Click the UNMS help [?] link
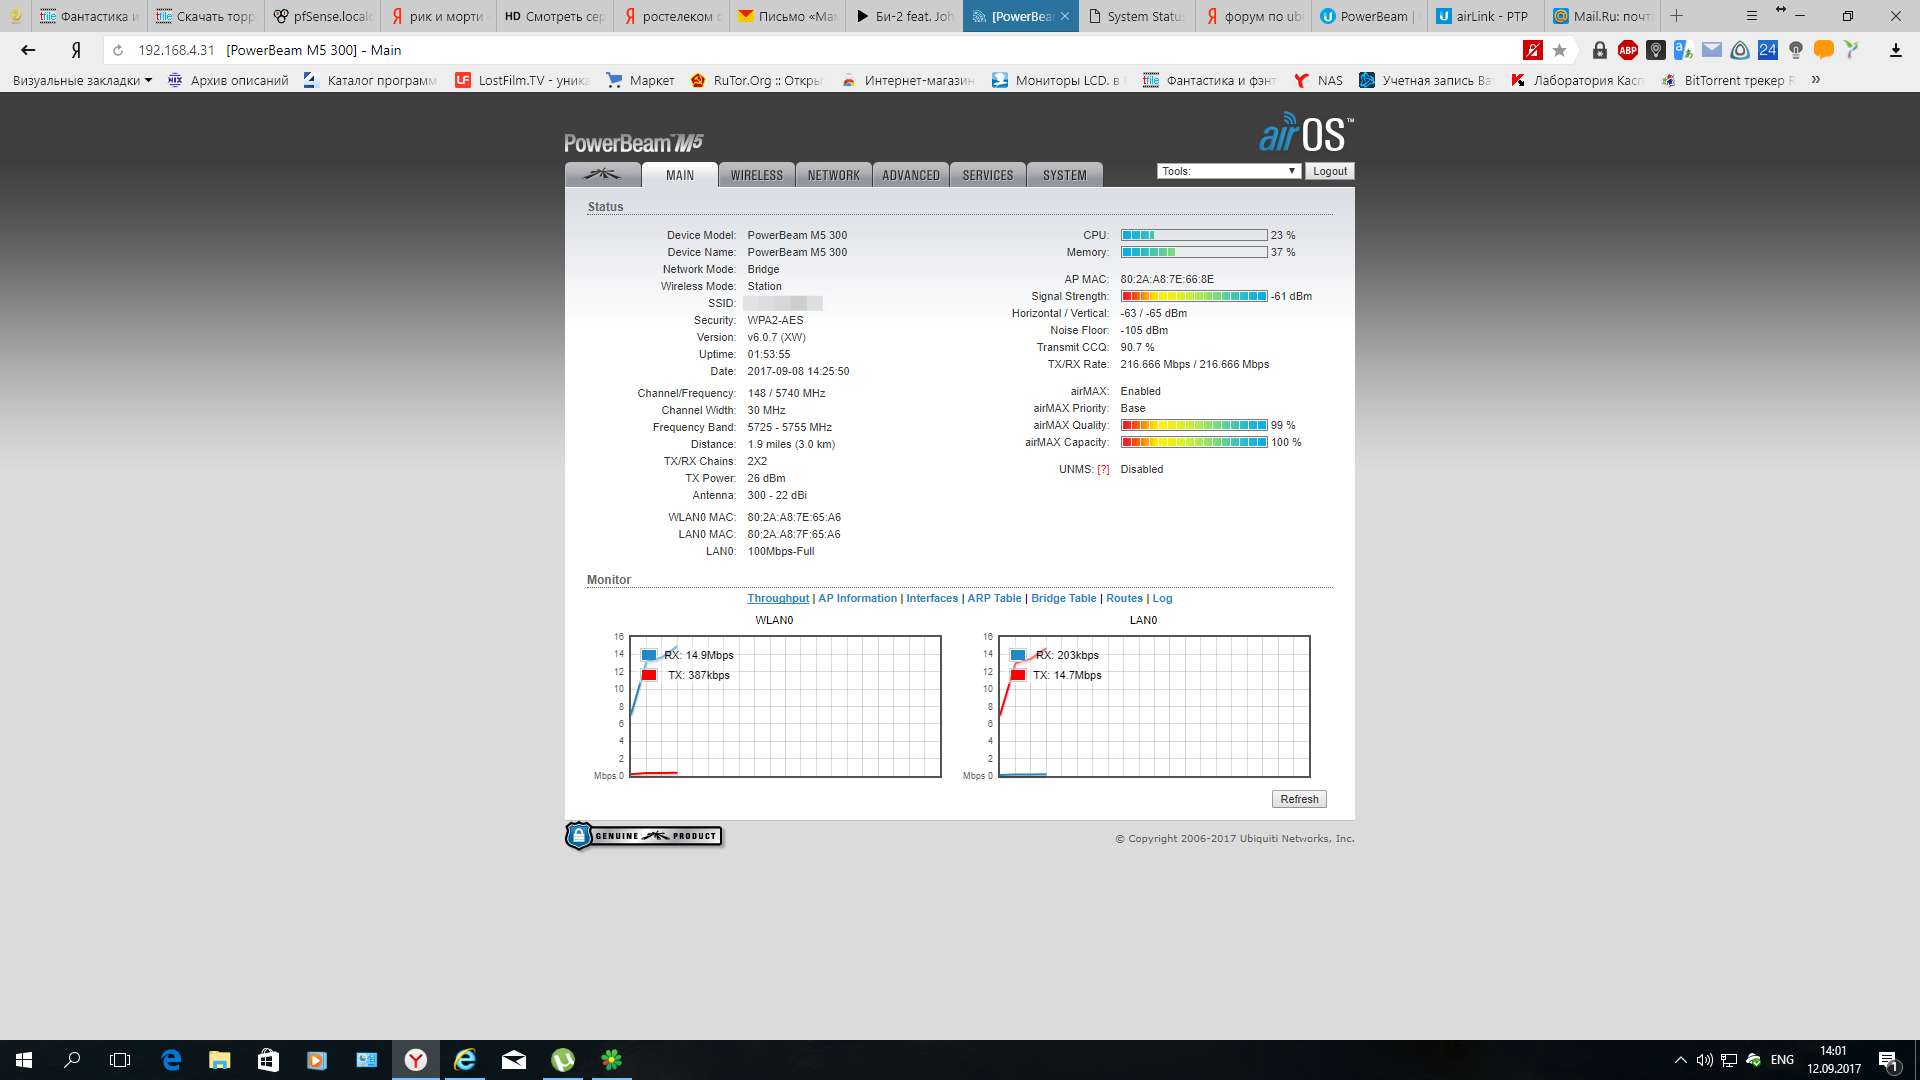Viewport: 1920px width, 1080px height. (1103, 470)
